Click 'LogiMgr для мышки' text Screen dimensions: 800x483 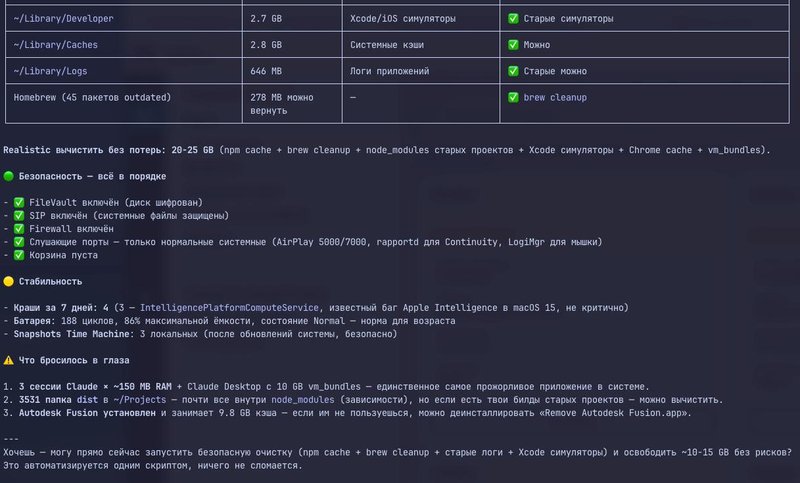click(x=553, y=242)
